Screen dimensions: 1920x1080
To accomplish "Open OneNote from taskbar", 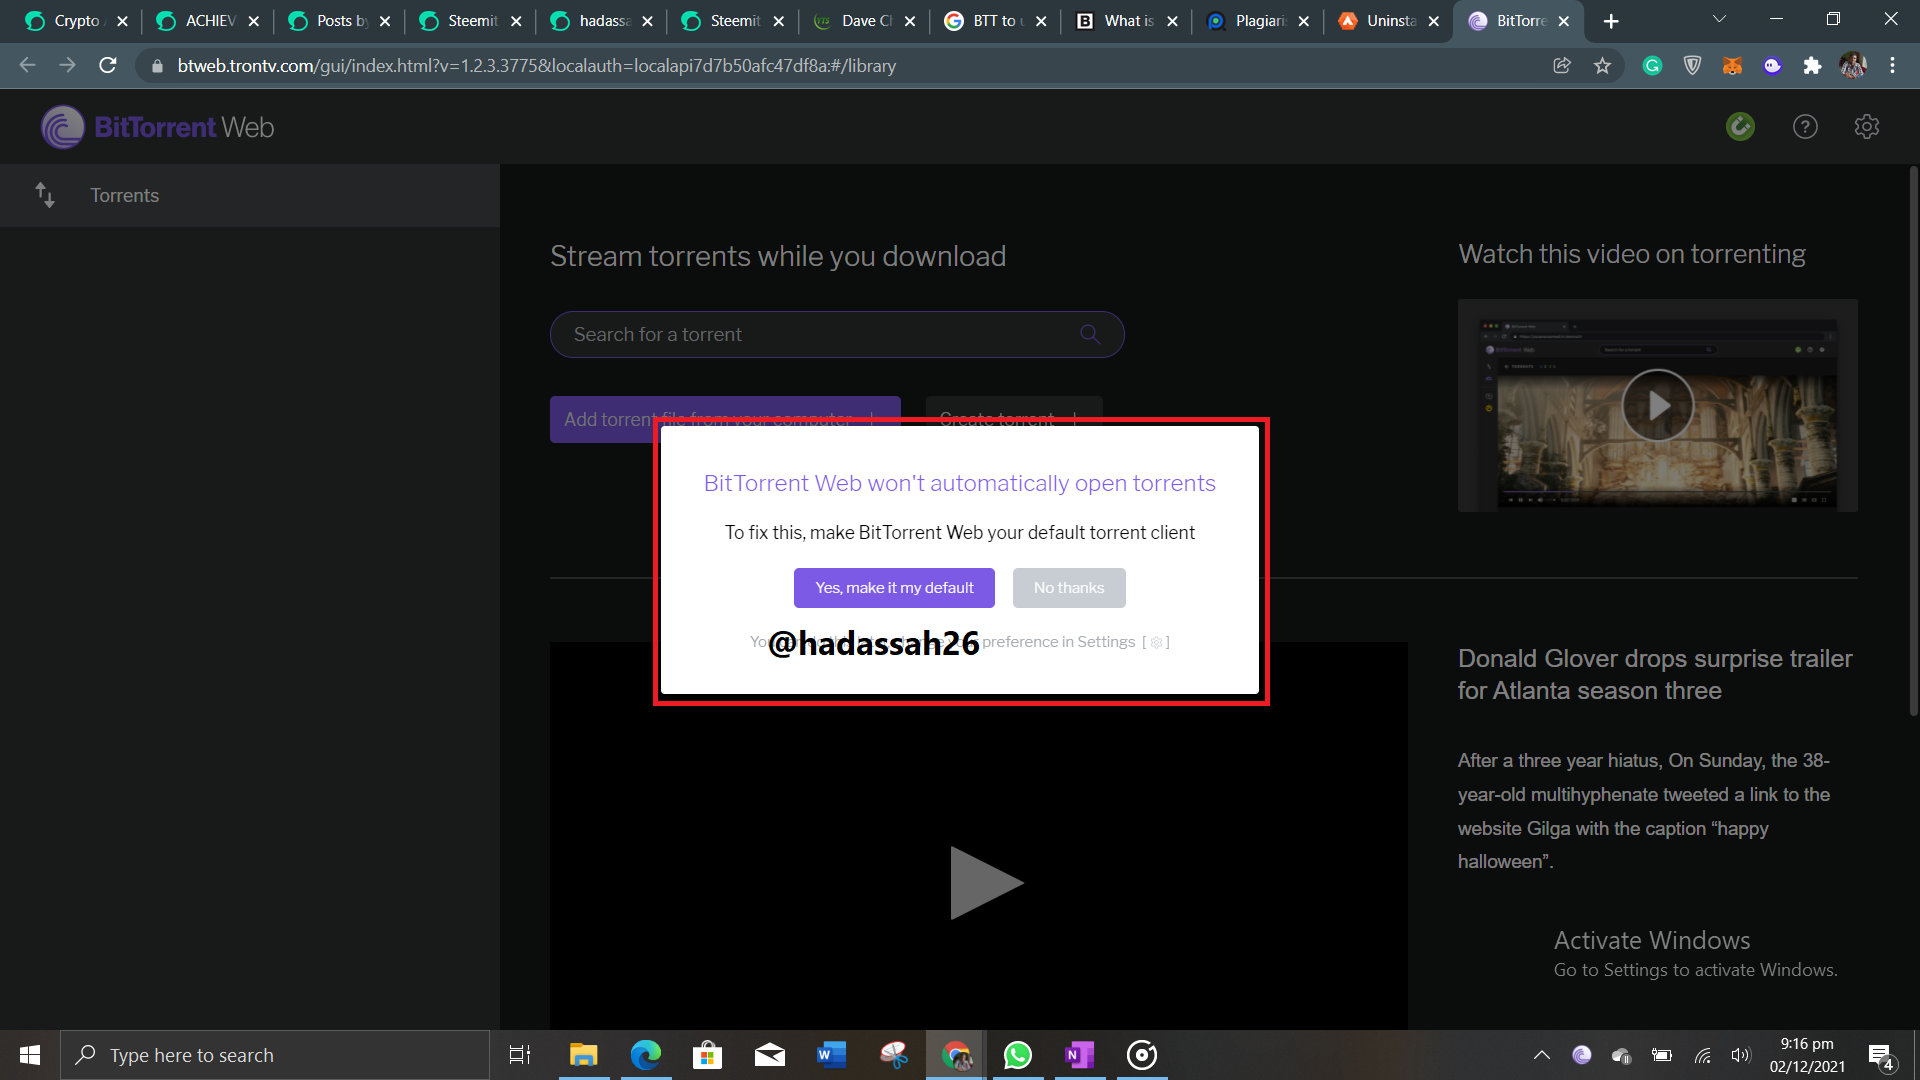I will [x=1079, y=1055].
